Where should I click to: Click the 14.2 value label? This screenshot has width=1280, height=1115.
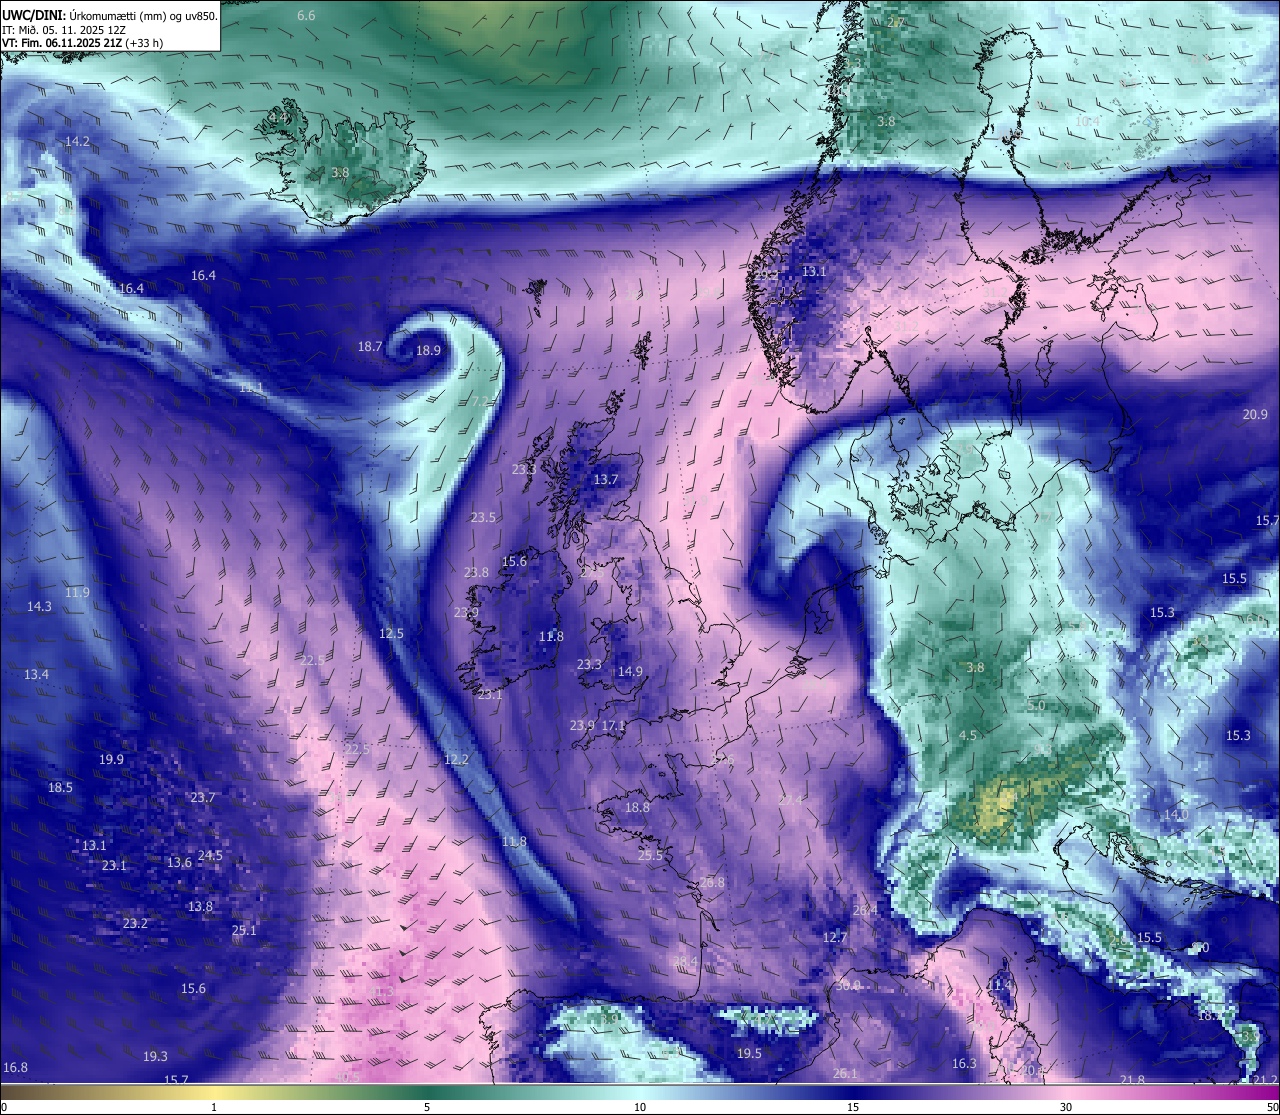tap(77, 141)
